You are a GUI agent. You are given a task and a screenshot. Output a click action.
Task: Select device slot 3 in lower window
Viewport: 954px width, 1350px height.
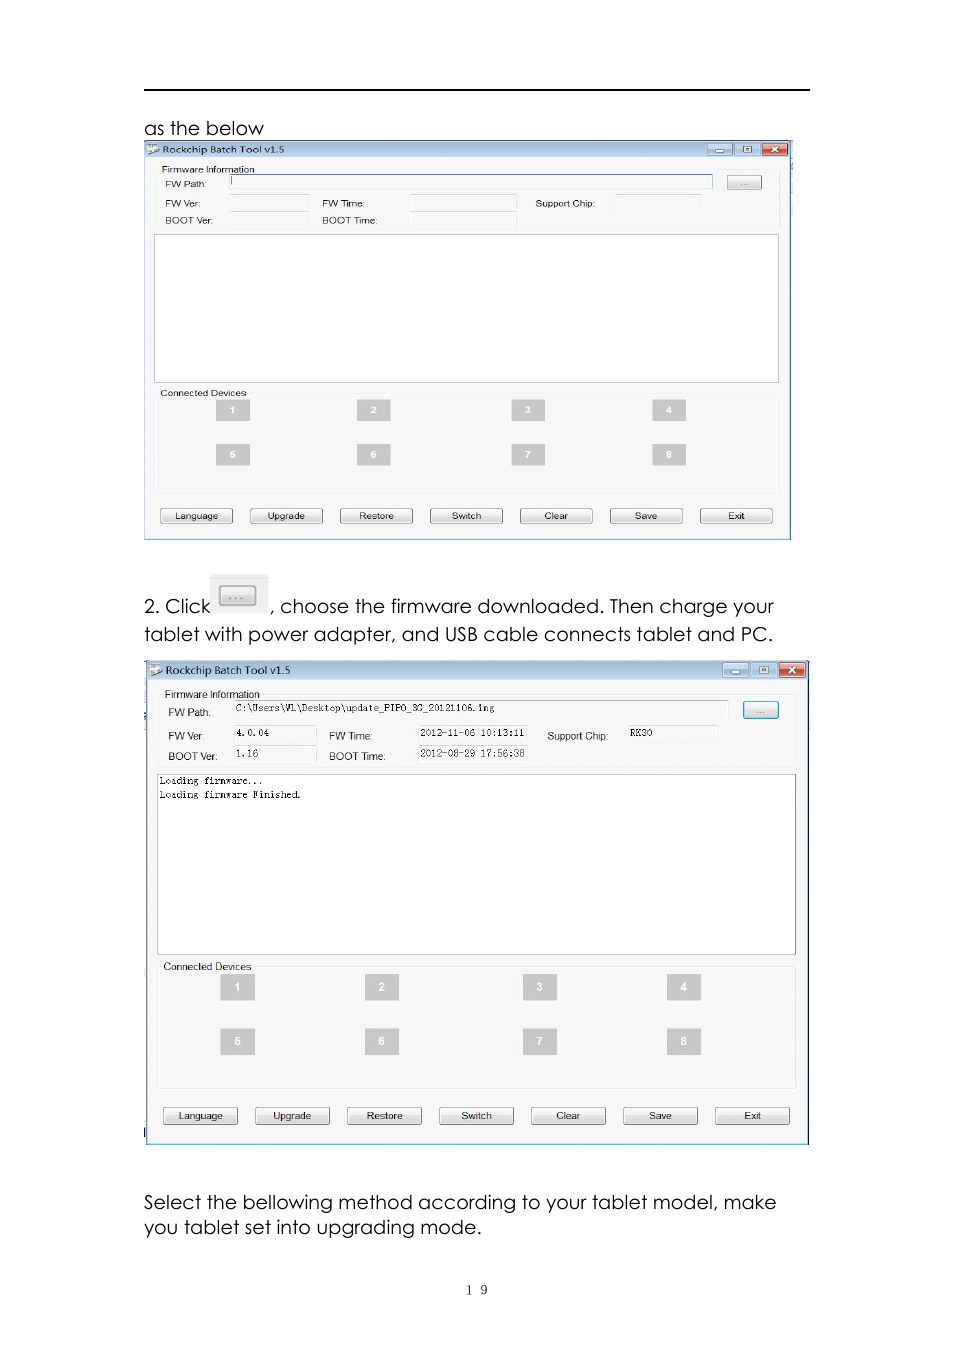point(540,987)
